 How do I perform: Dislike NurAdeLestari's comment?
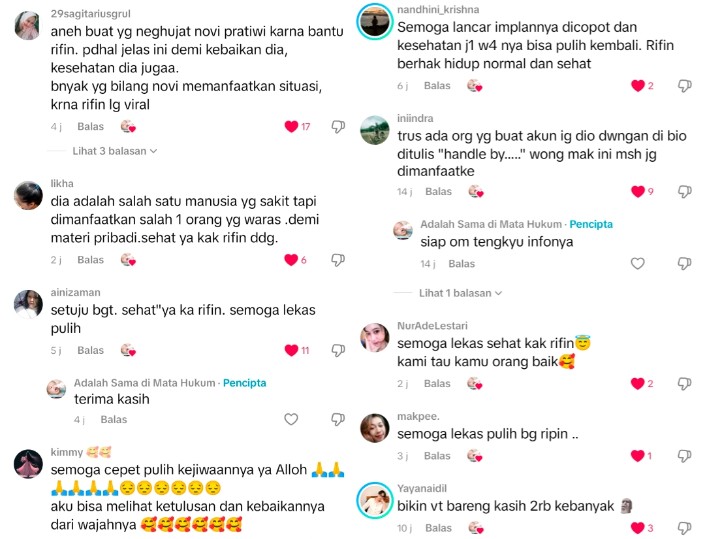(x=684, y=383)
